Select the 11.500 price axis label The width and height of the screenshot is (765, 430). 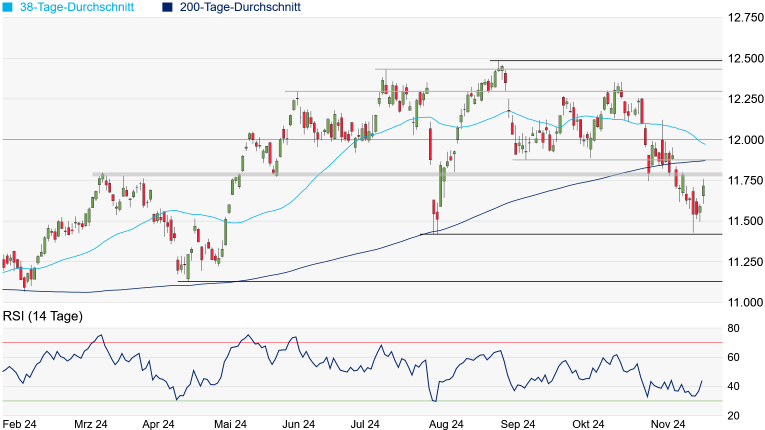coord(743,221)
